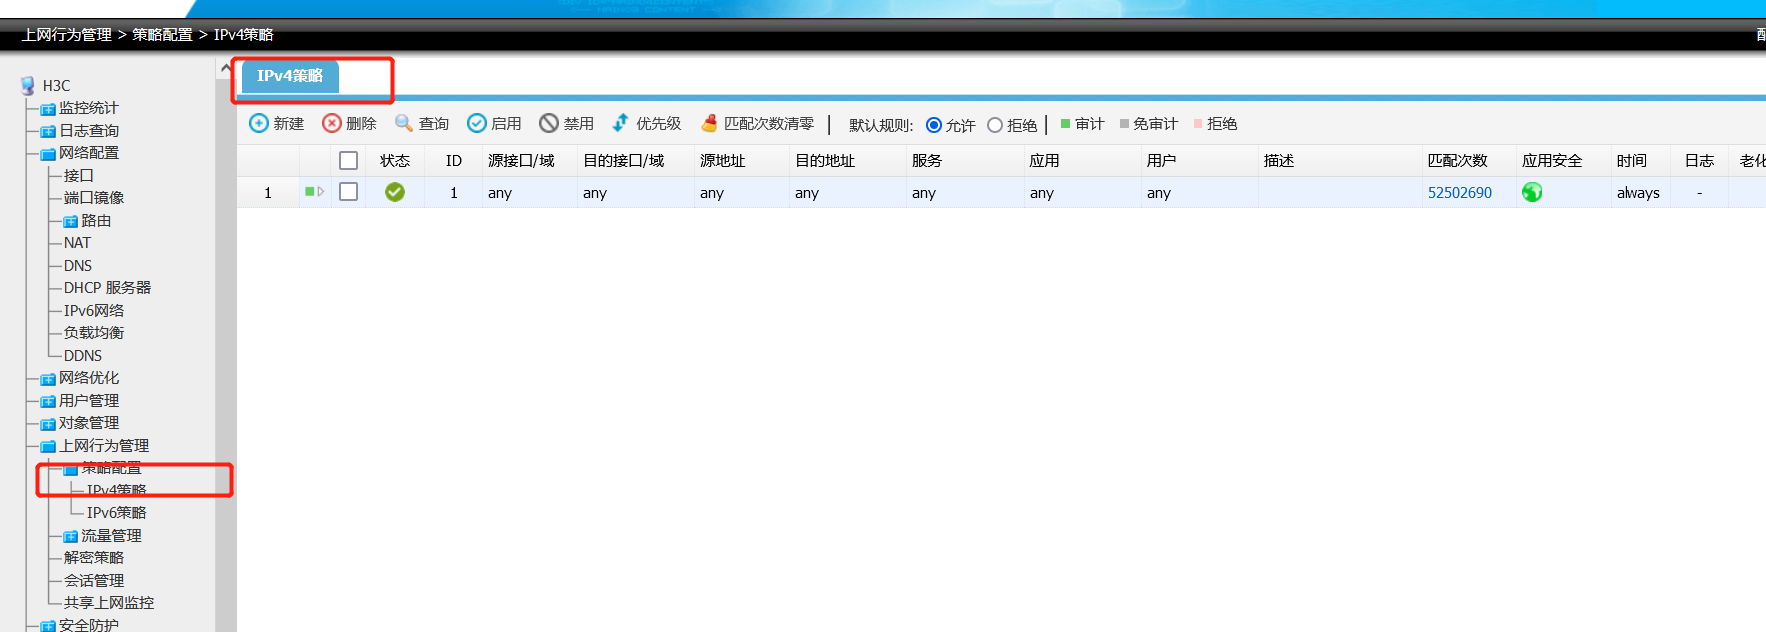
Task: Click the 启用 checkmark icon
Action: tap(477, 123)
